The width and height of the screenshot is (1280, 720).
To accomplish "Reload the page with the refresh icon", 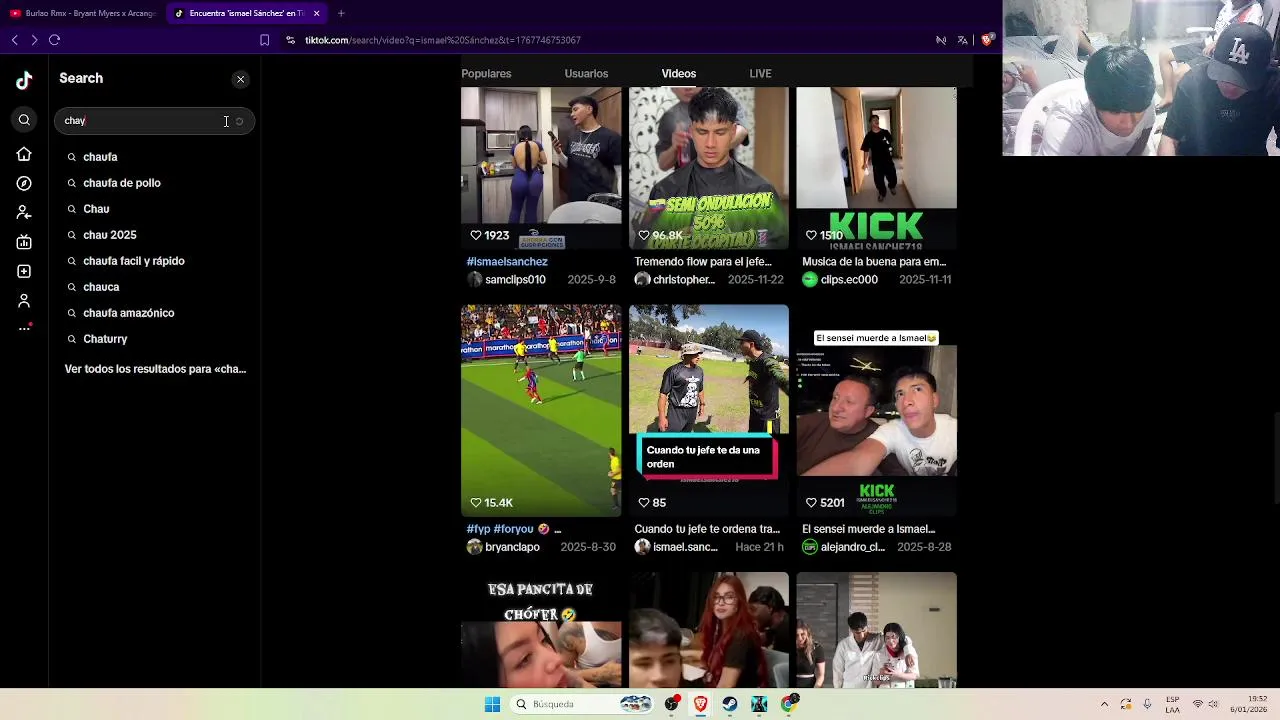I will pyautogui.click(x=54, y=40).
